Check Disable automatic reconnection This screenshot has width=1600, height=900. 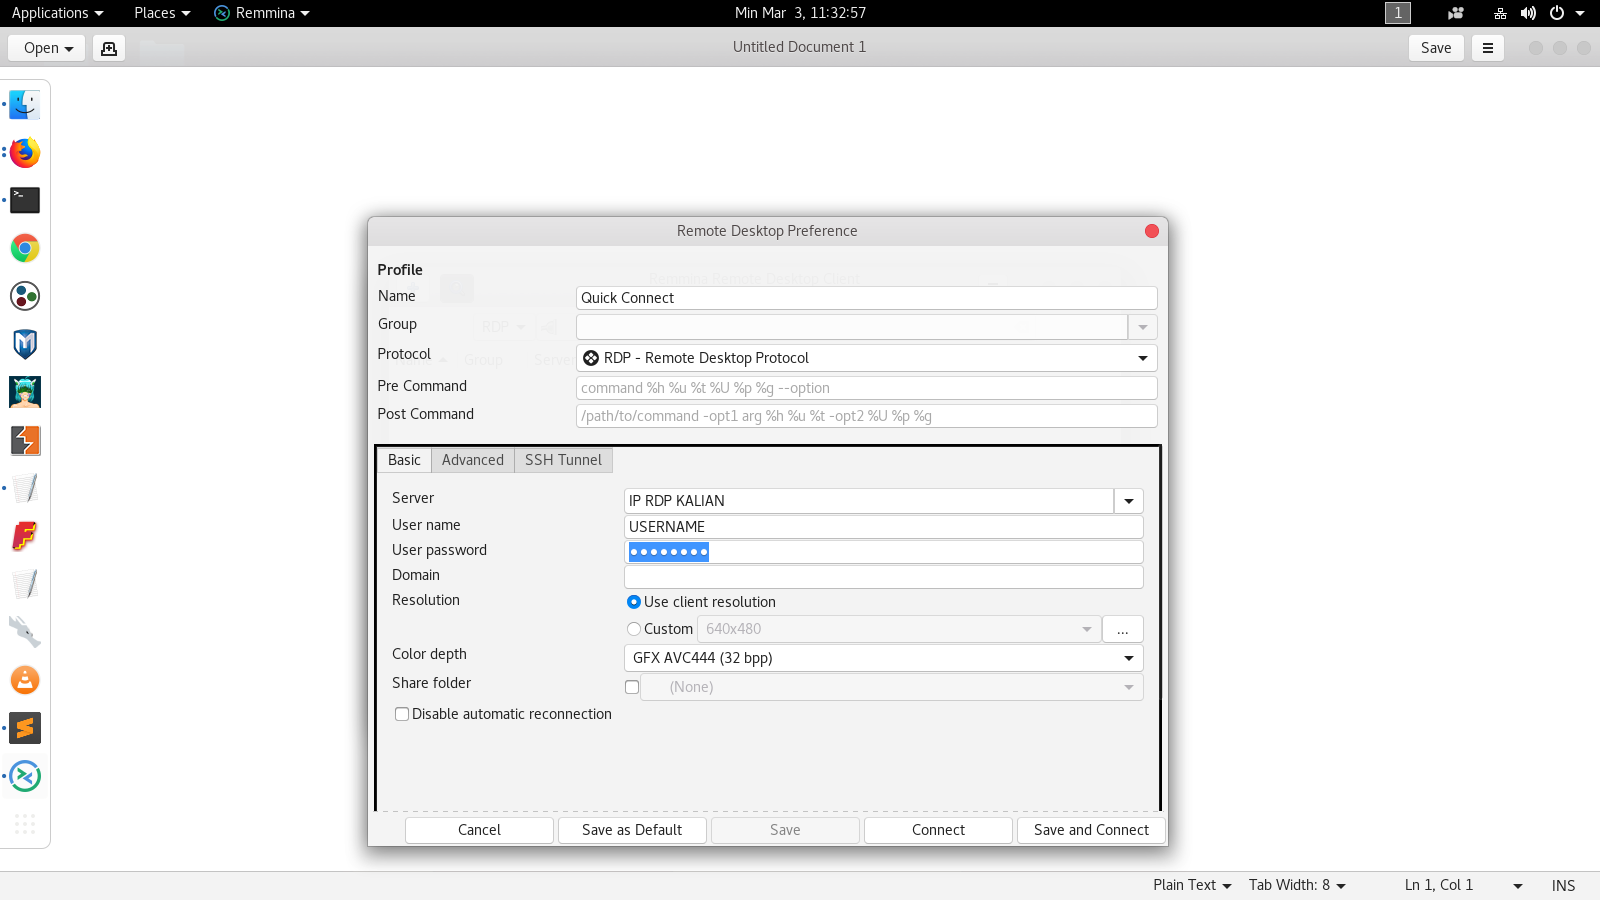click(x=402, y=714)
